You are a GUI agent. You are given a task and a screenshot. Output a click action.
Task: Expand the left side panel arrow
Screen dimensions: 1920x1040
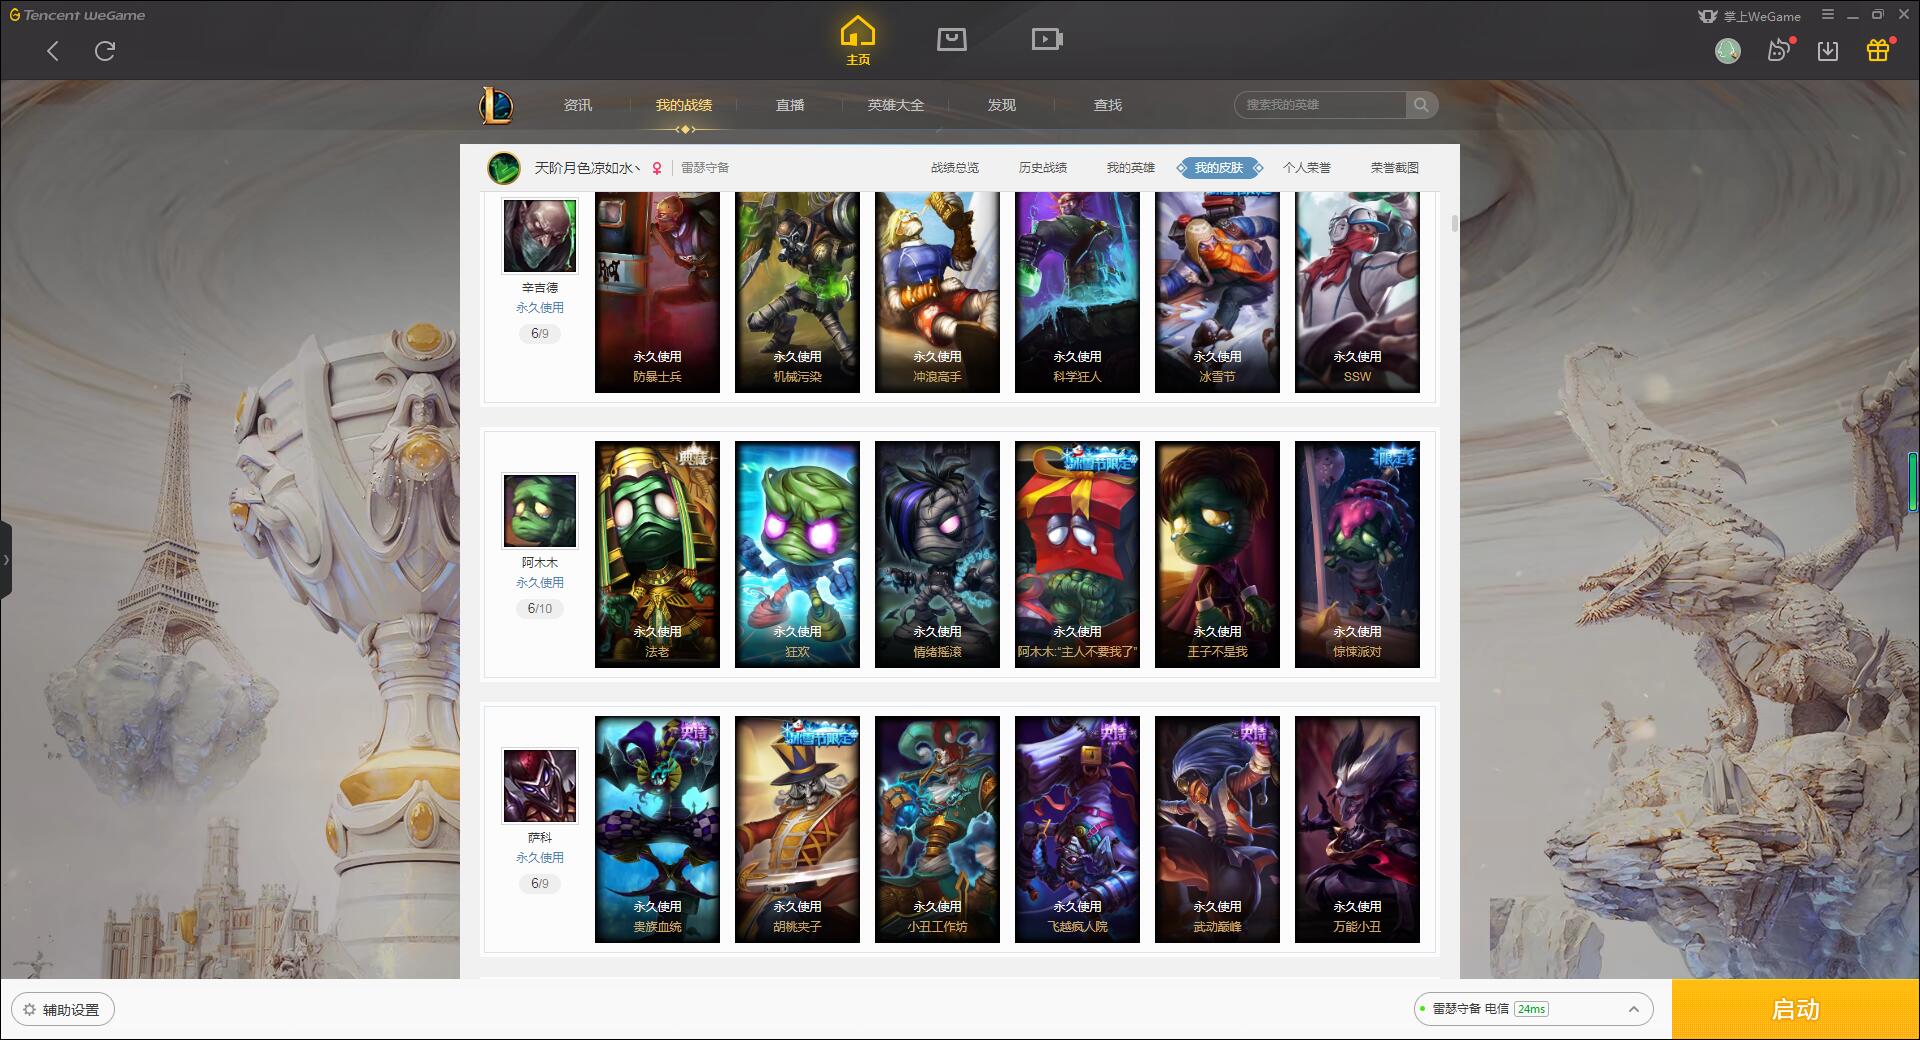click(x=6, y=559)
